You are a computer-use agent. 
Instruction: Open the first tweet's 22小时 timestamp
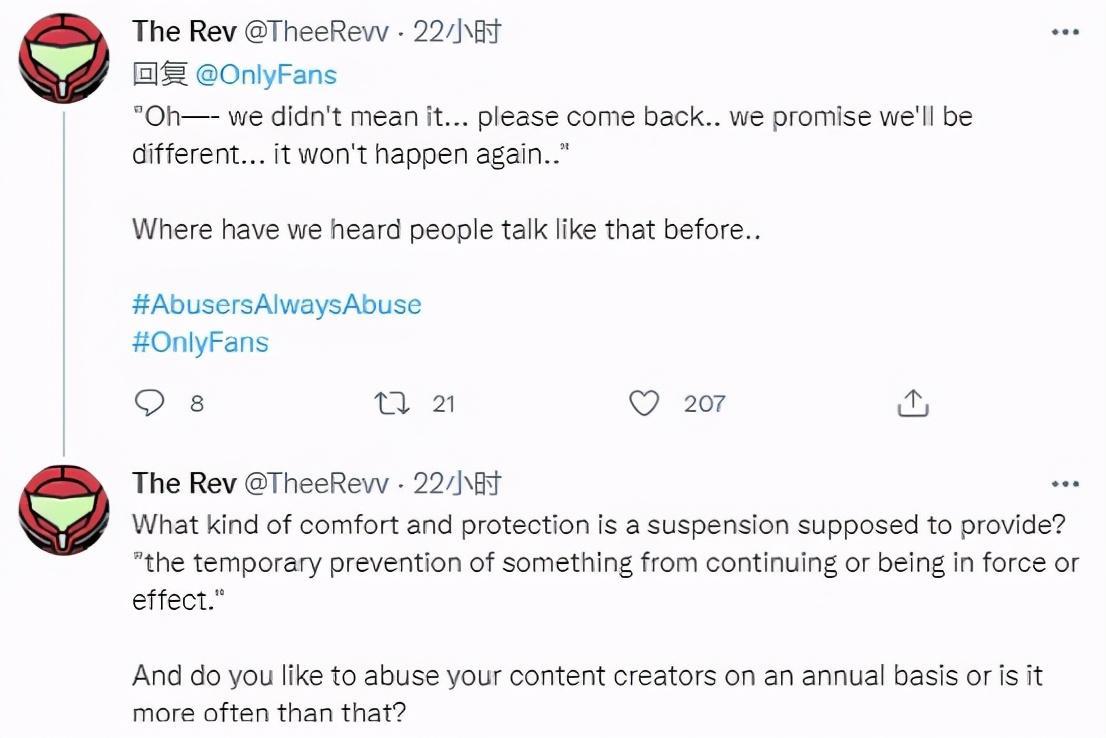457,32
